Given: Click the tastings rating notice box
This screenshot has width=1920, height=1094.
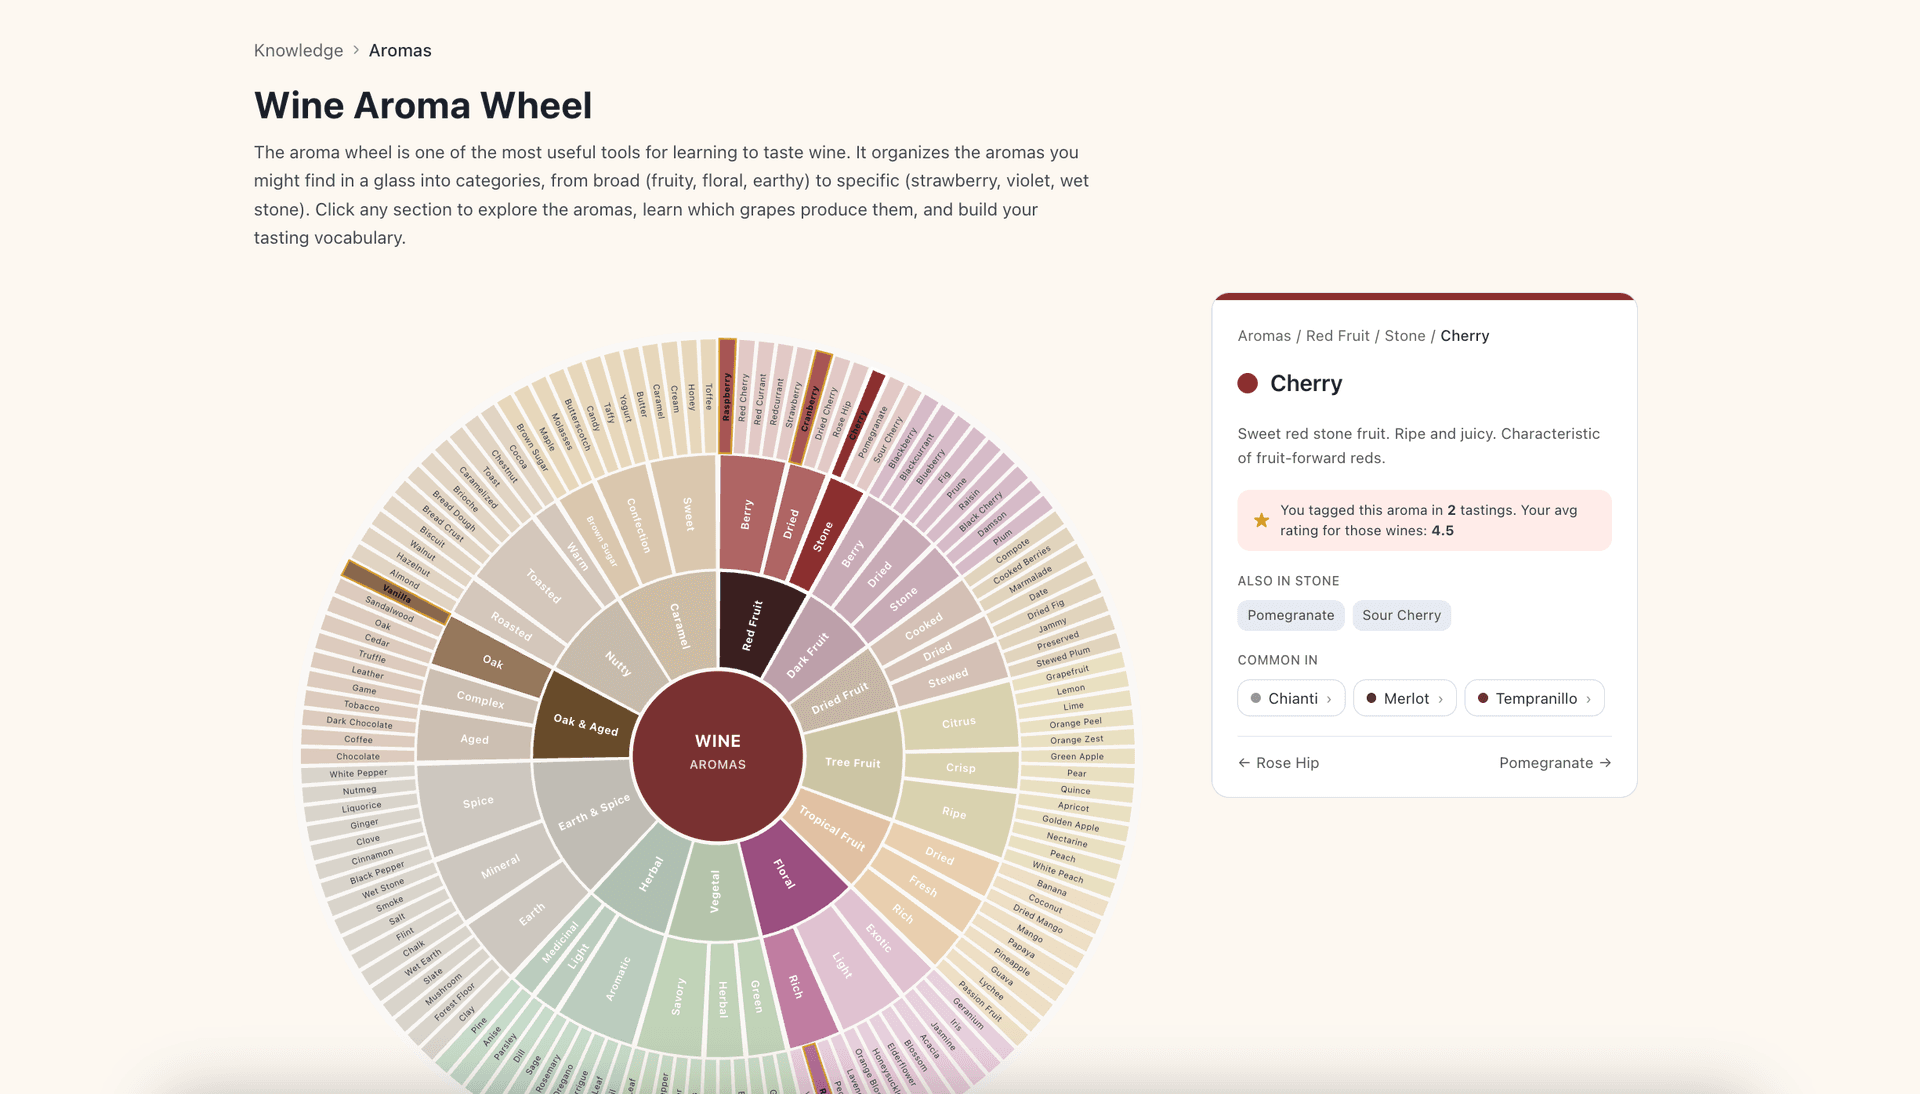Looking at the screenshot, I should pyautogui.click(x=1424, y=520).
